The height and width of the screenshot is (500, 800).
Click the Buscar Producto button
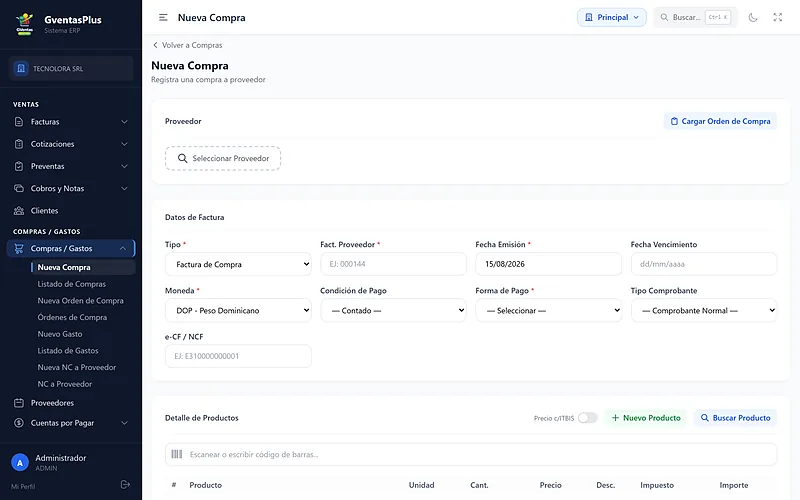735,418
